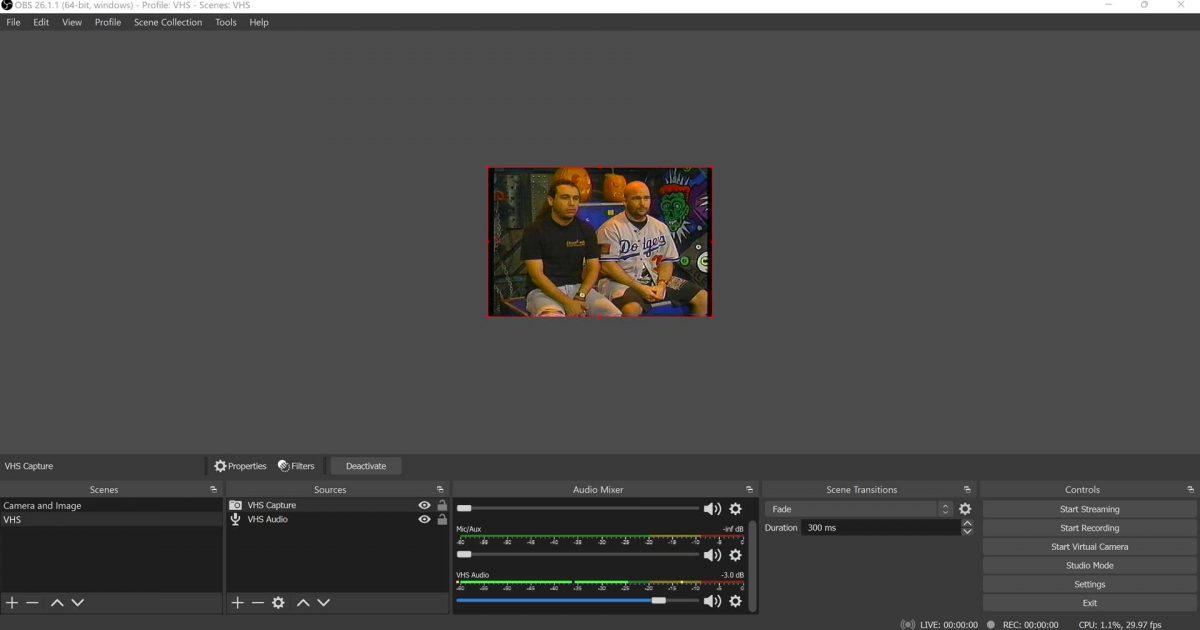Undock the Audio Mixer panel
The width and height of the screenshot is (1200, 630).
click(x=750, y=490)
